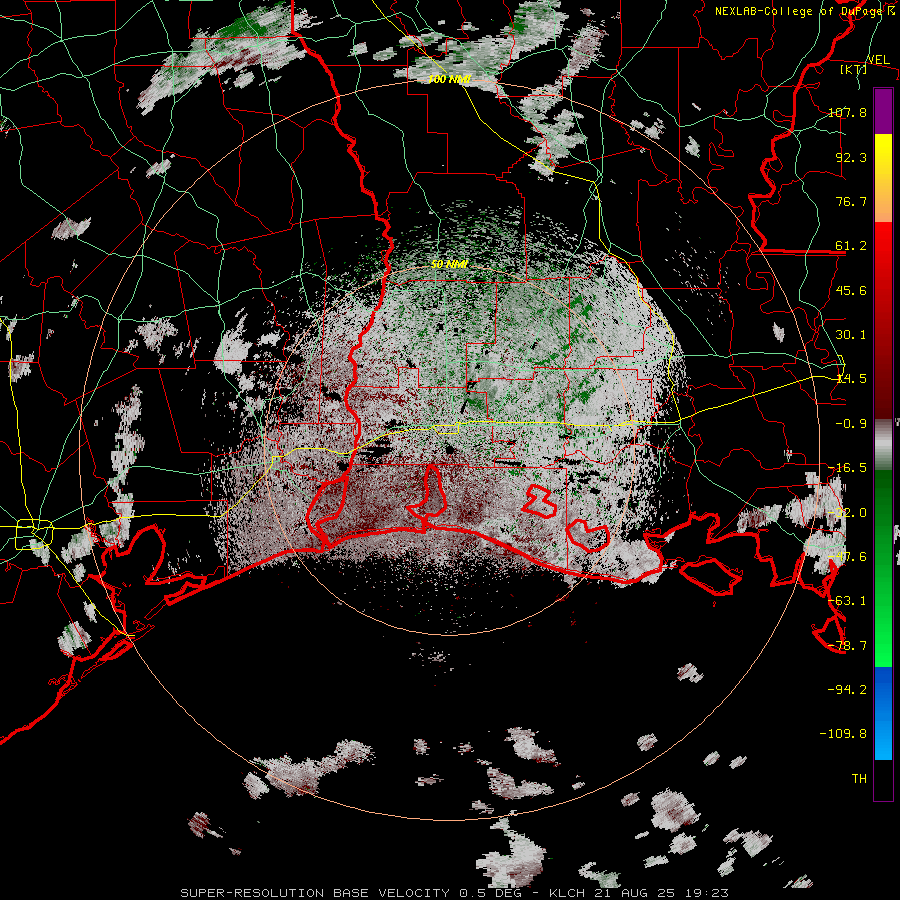Pick the black TH segment of color bar
This screenshot has width=900, height=900.
883,780
